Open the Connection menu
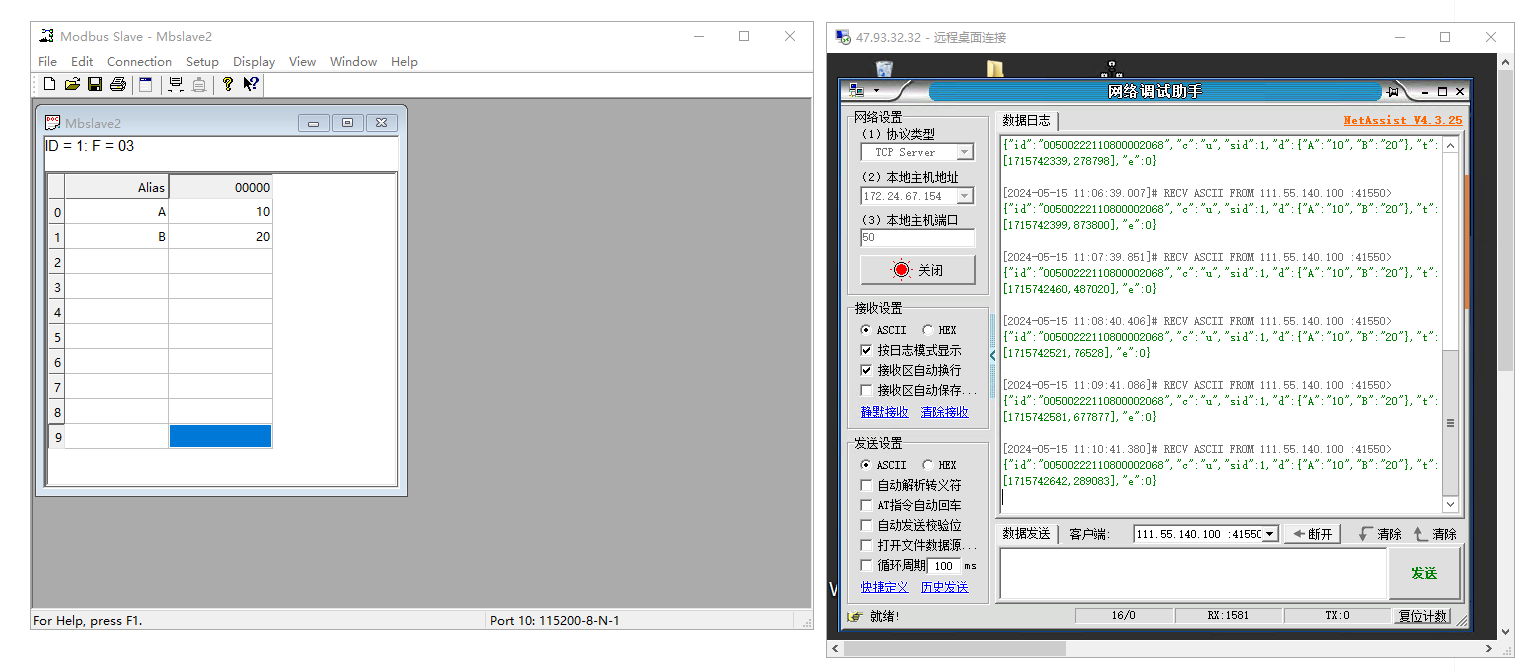1538x672 pixels. coord(139,62)
